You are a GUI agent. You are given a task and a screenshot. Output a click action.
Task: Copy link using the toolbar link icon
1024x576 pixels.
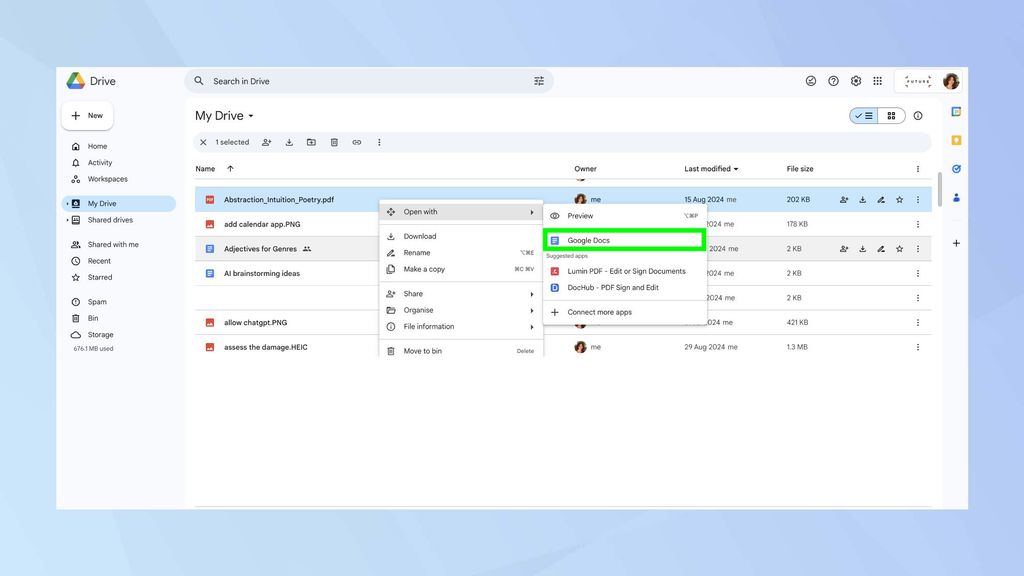[357, 142]
